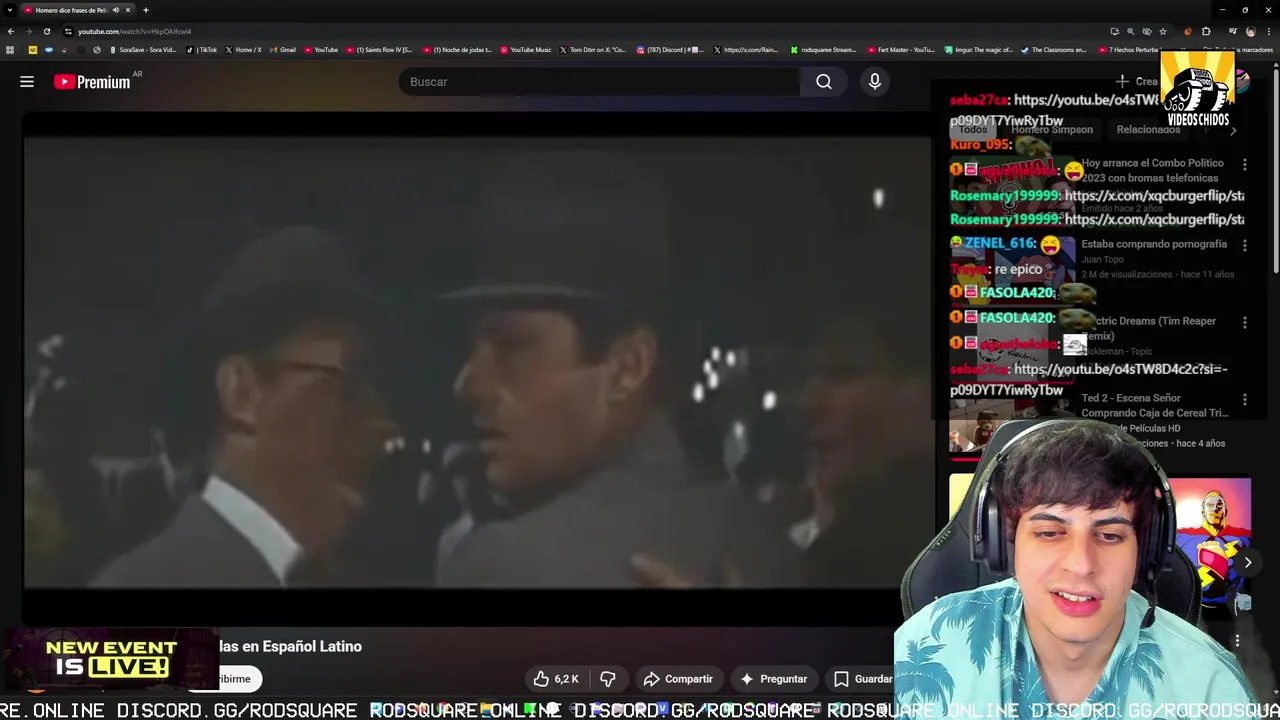
Task: Open the YouTube hamburger guide menu
Action: (27, 82)
